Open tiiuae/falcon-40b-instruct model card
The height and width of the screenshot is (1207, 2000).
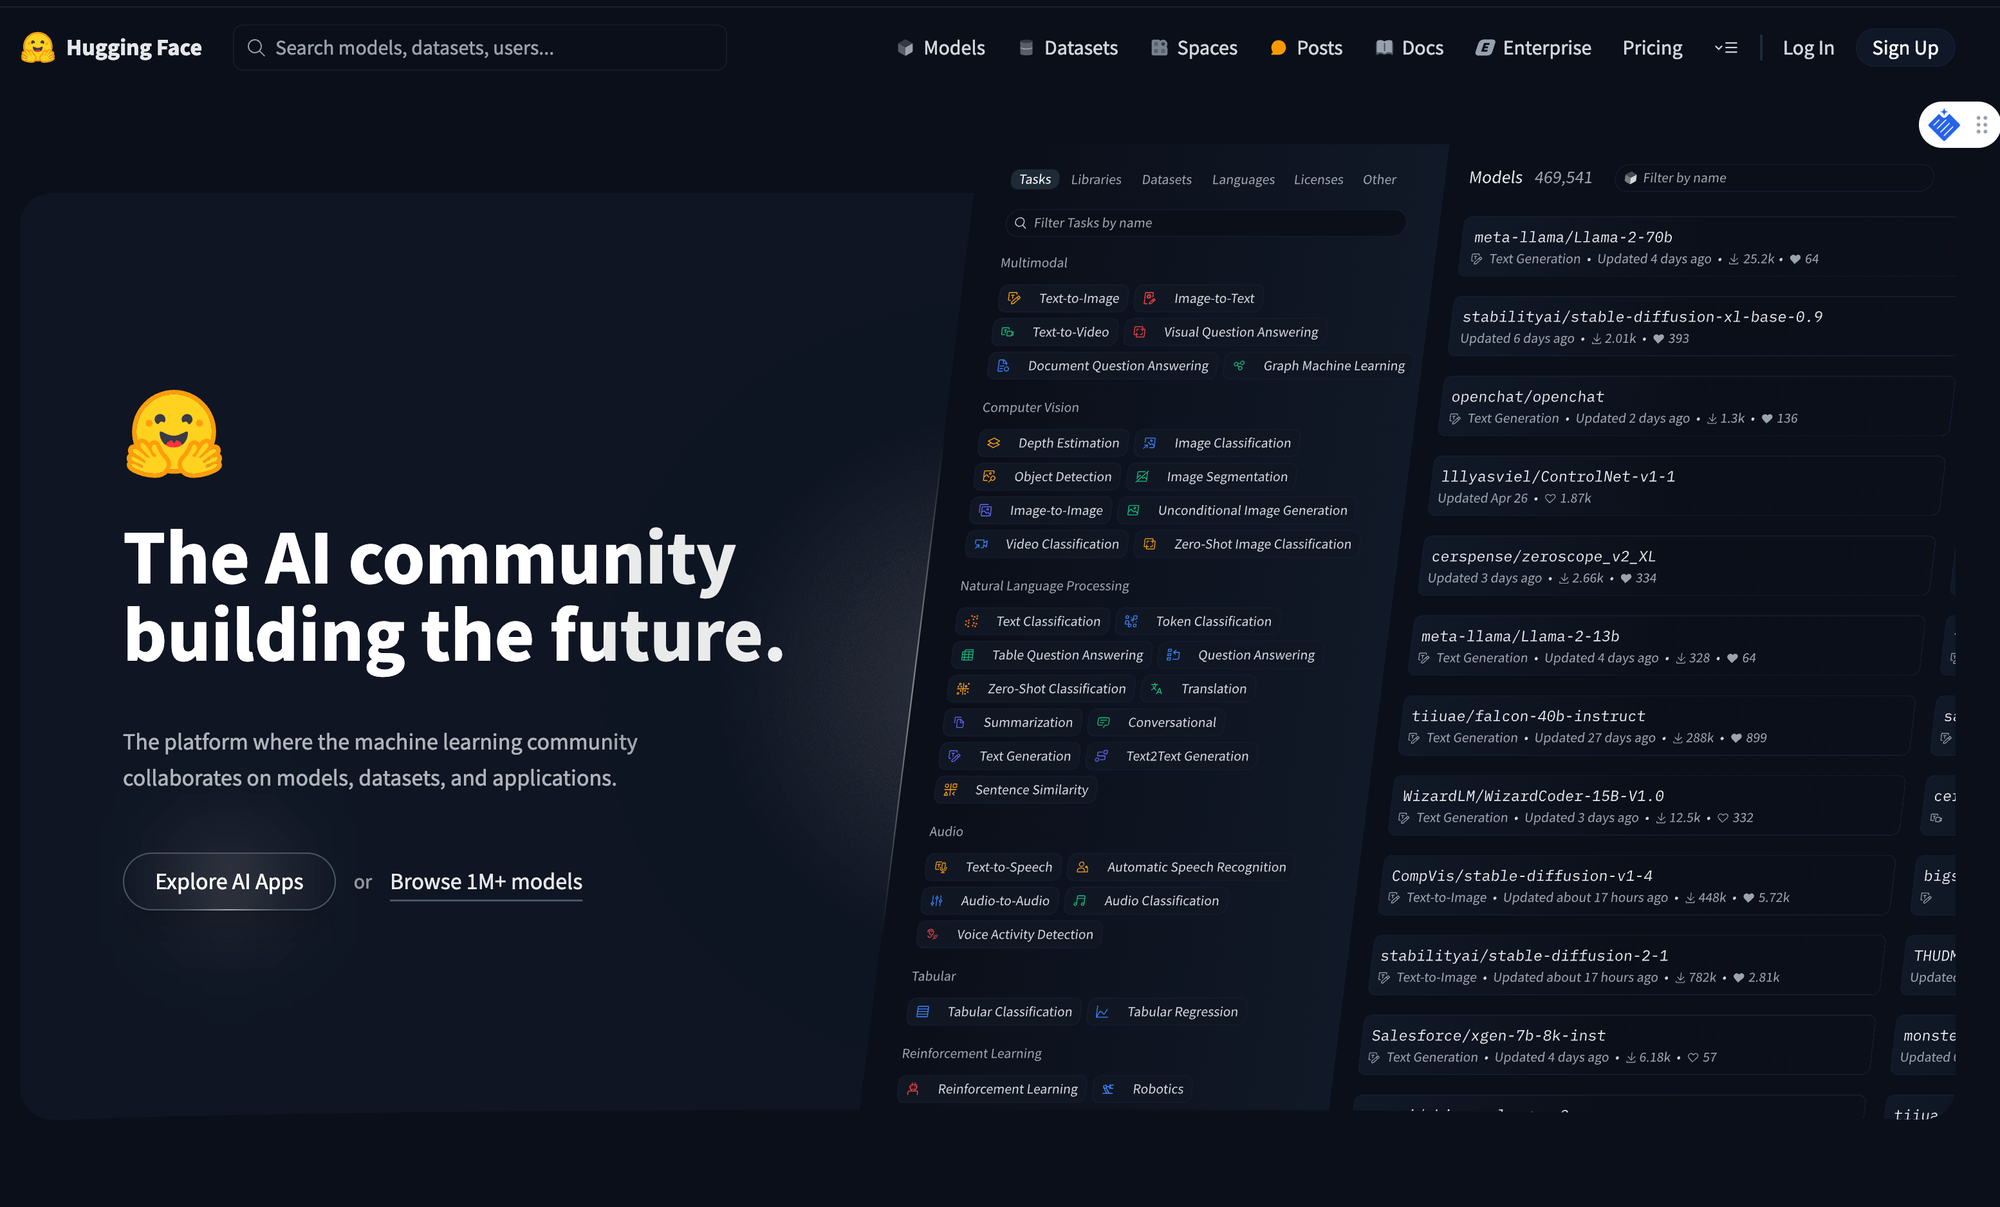1657,726
